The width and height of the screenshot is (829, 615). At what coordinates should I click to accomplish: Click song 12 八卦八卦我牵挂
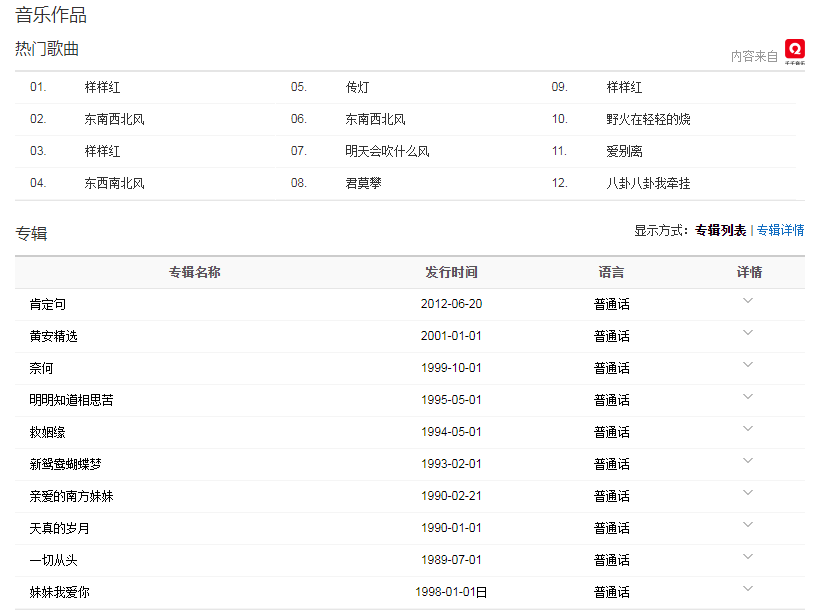pos(648,183)
